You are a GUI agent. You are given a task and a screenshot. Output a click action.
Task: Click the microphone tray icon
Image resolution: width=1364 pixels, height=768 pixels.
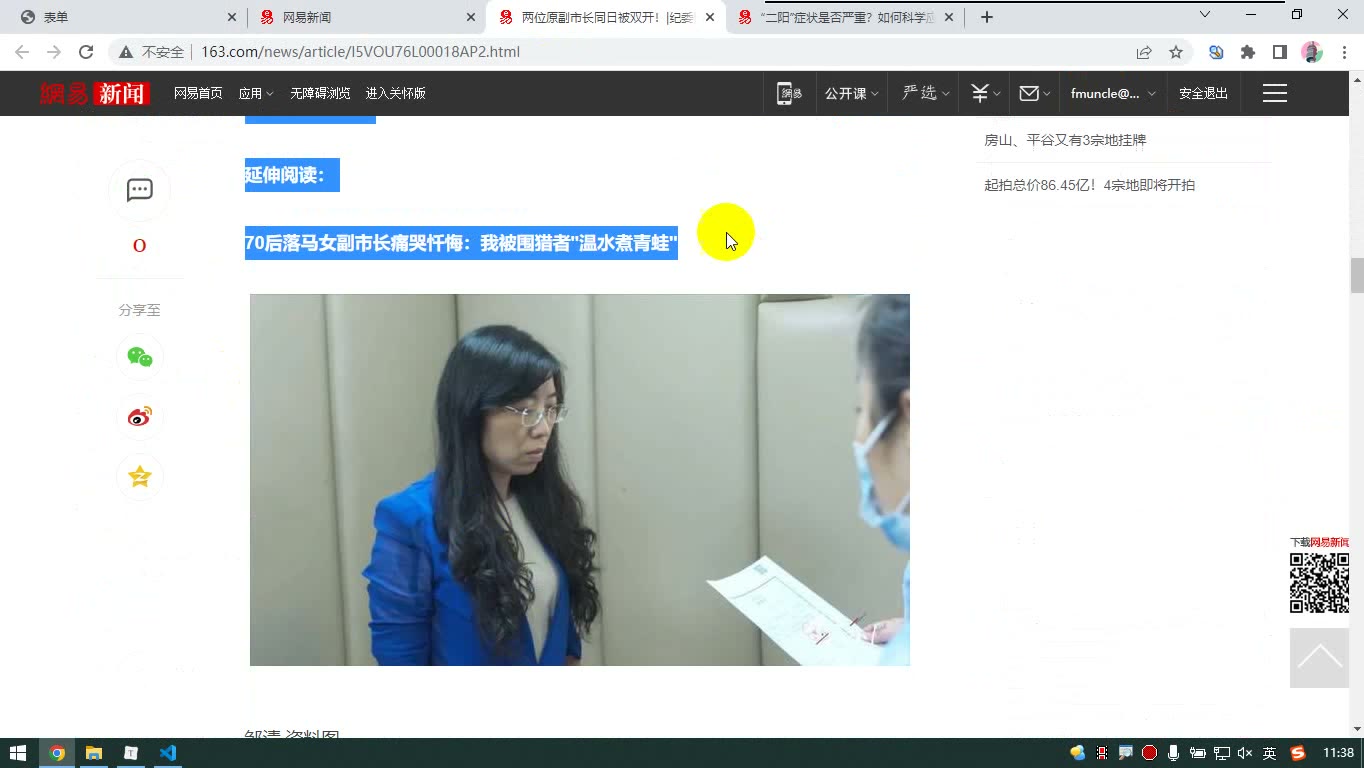point(1173,753)
